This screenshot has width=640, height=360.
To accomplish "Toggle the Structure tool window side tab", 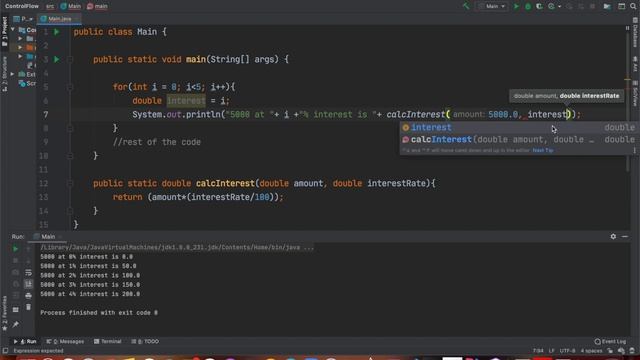I will [4, 74].
